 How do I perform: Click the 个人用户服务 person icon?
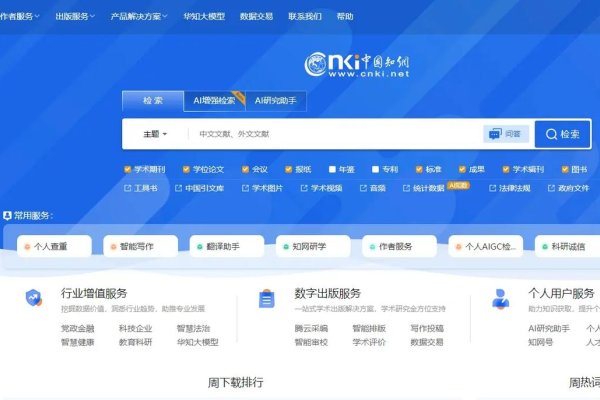click(x=501, y=299)
